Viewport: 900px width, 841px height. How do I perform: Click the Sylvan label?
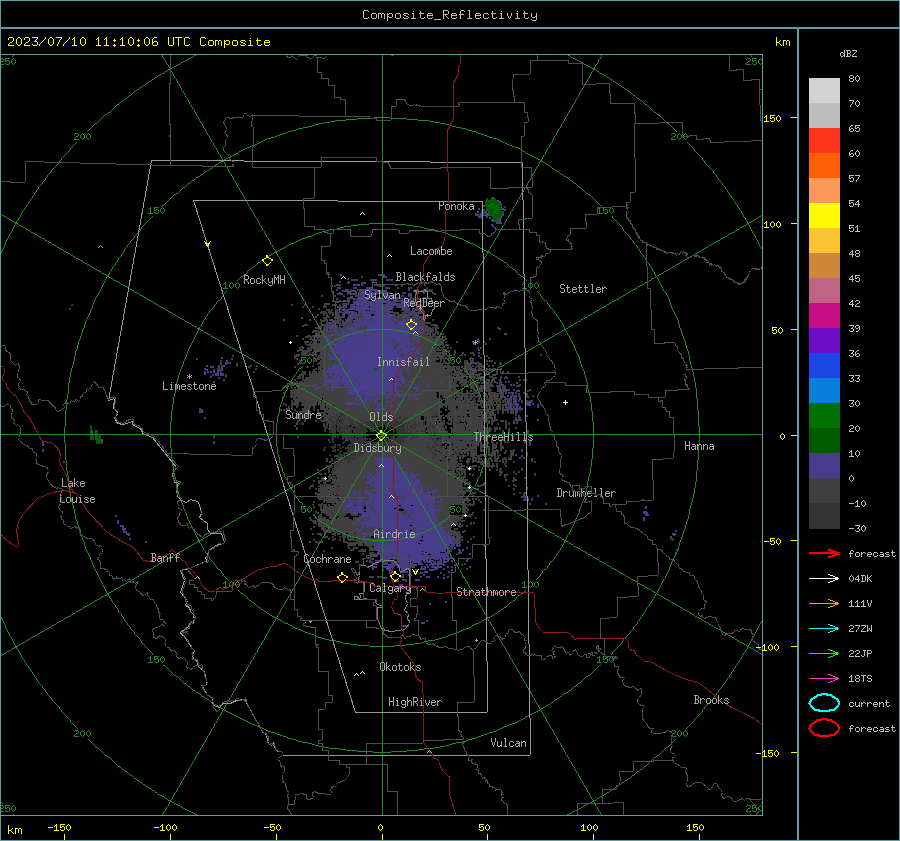click(382, 295)
